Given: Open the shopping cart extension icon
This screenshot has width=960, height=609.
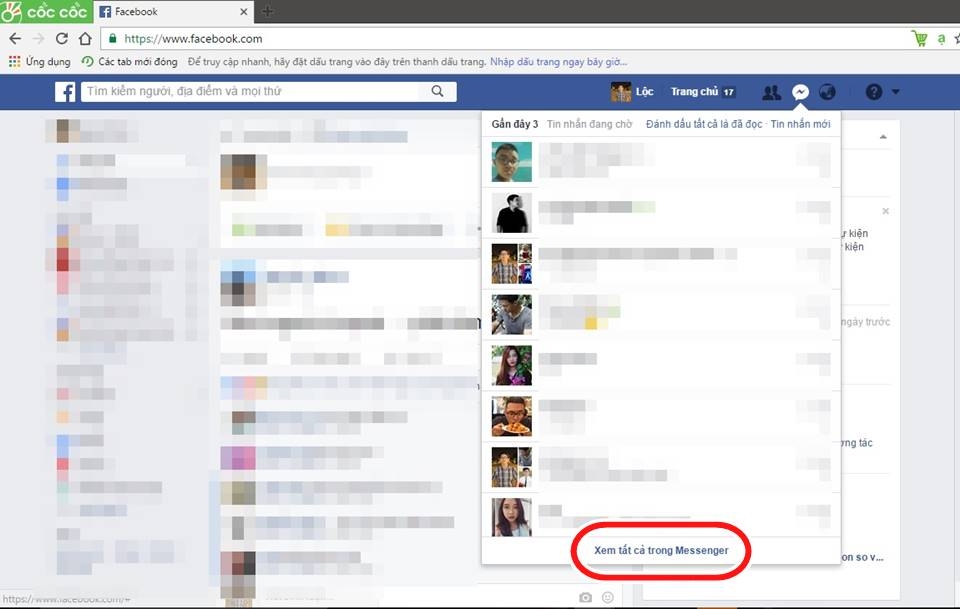Looking at the screenshot, I should coord(920,39).
